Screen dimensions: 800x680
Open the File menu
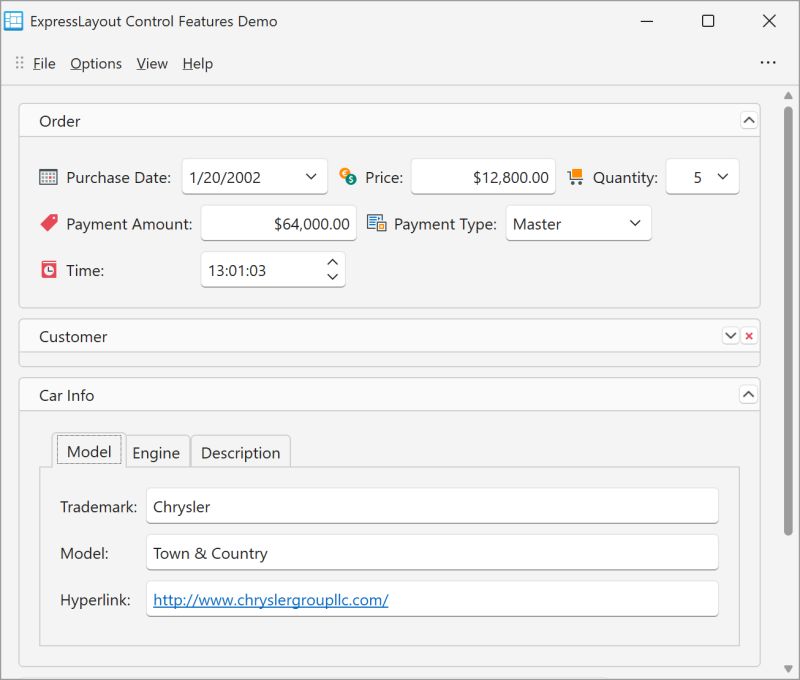pyautogui.click(x=44, y=64)
